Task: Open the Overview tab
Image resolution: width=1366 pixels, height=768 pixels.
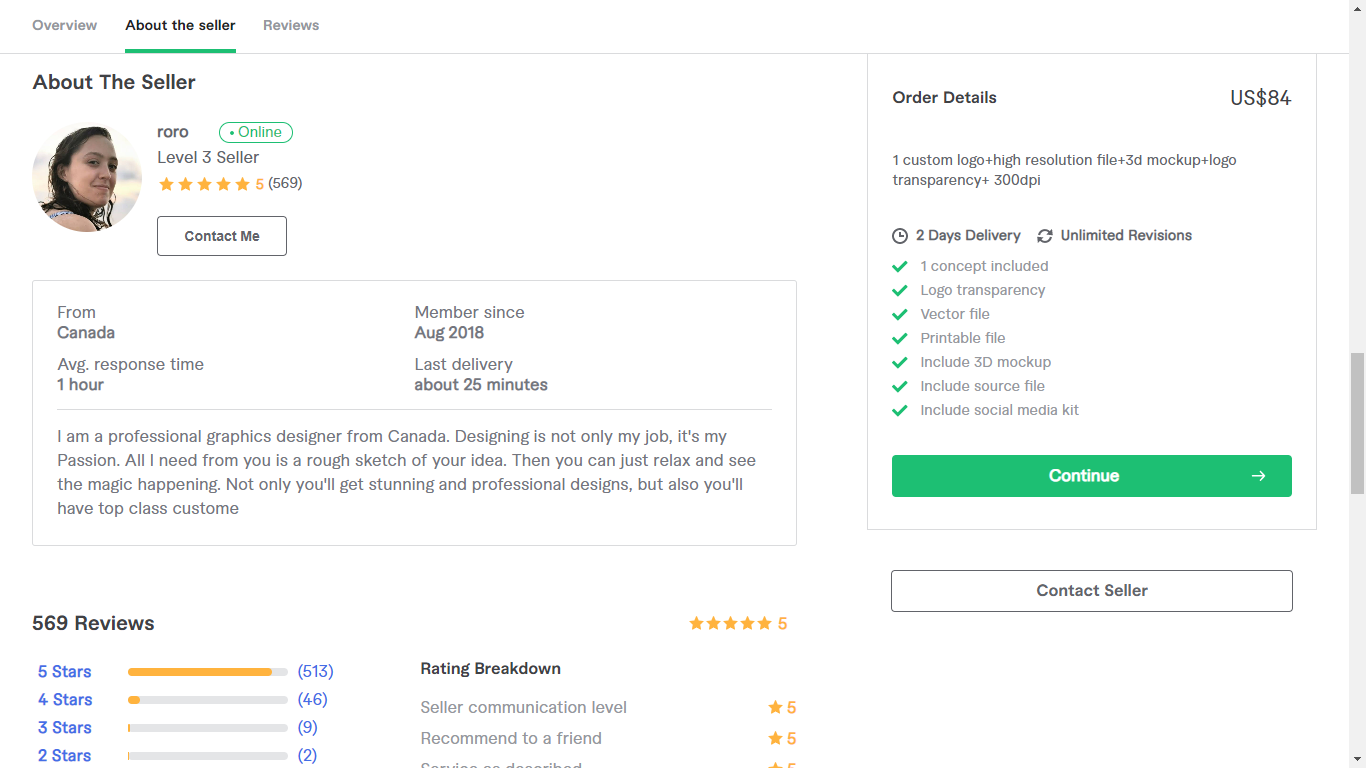Action: click(64, 25)
